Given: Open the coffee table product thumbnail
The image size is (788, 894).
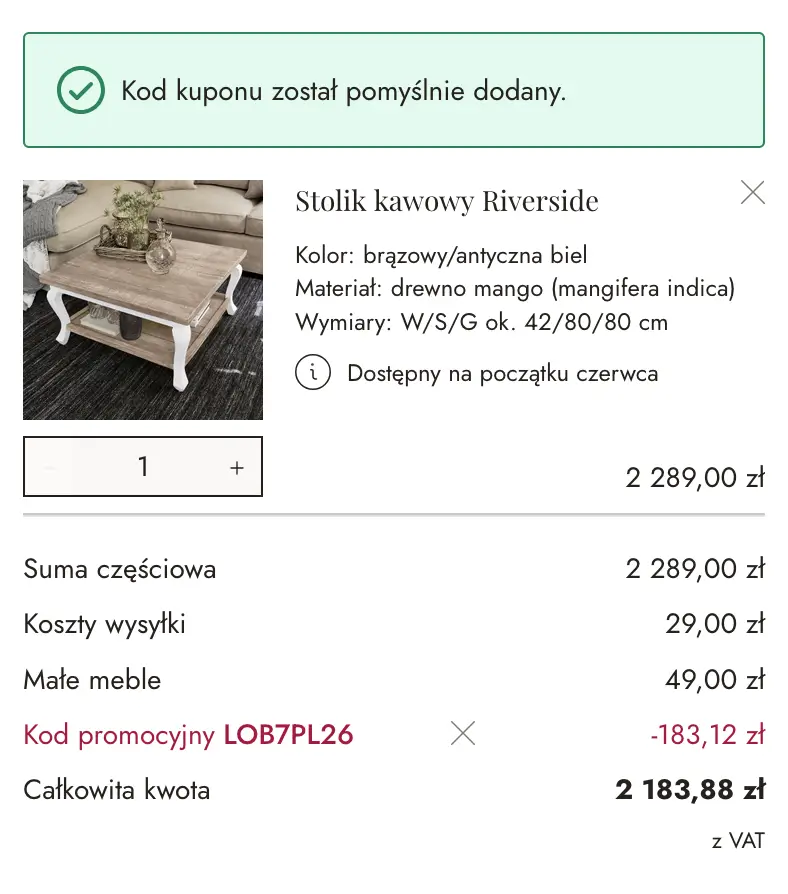Looking at the screenshot, I should coord(143,300).
